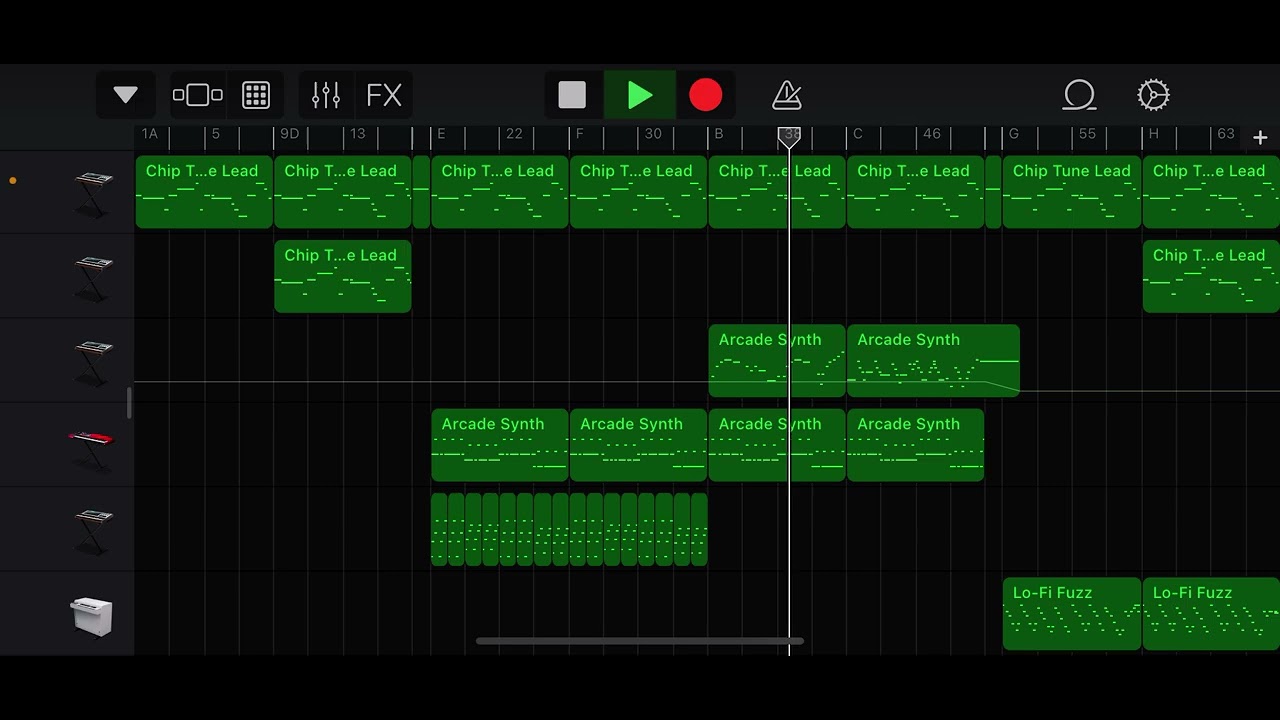Viewport: 1280px width, 720px height.
Task: Tap bar 46 on the ruler
Action: (932, 134)
